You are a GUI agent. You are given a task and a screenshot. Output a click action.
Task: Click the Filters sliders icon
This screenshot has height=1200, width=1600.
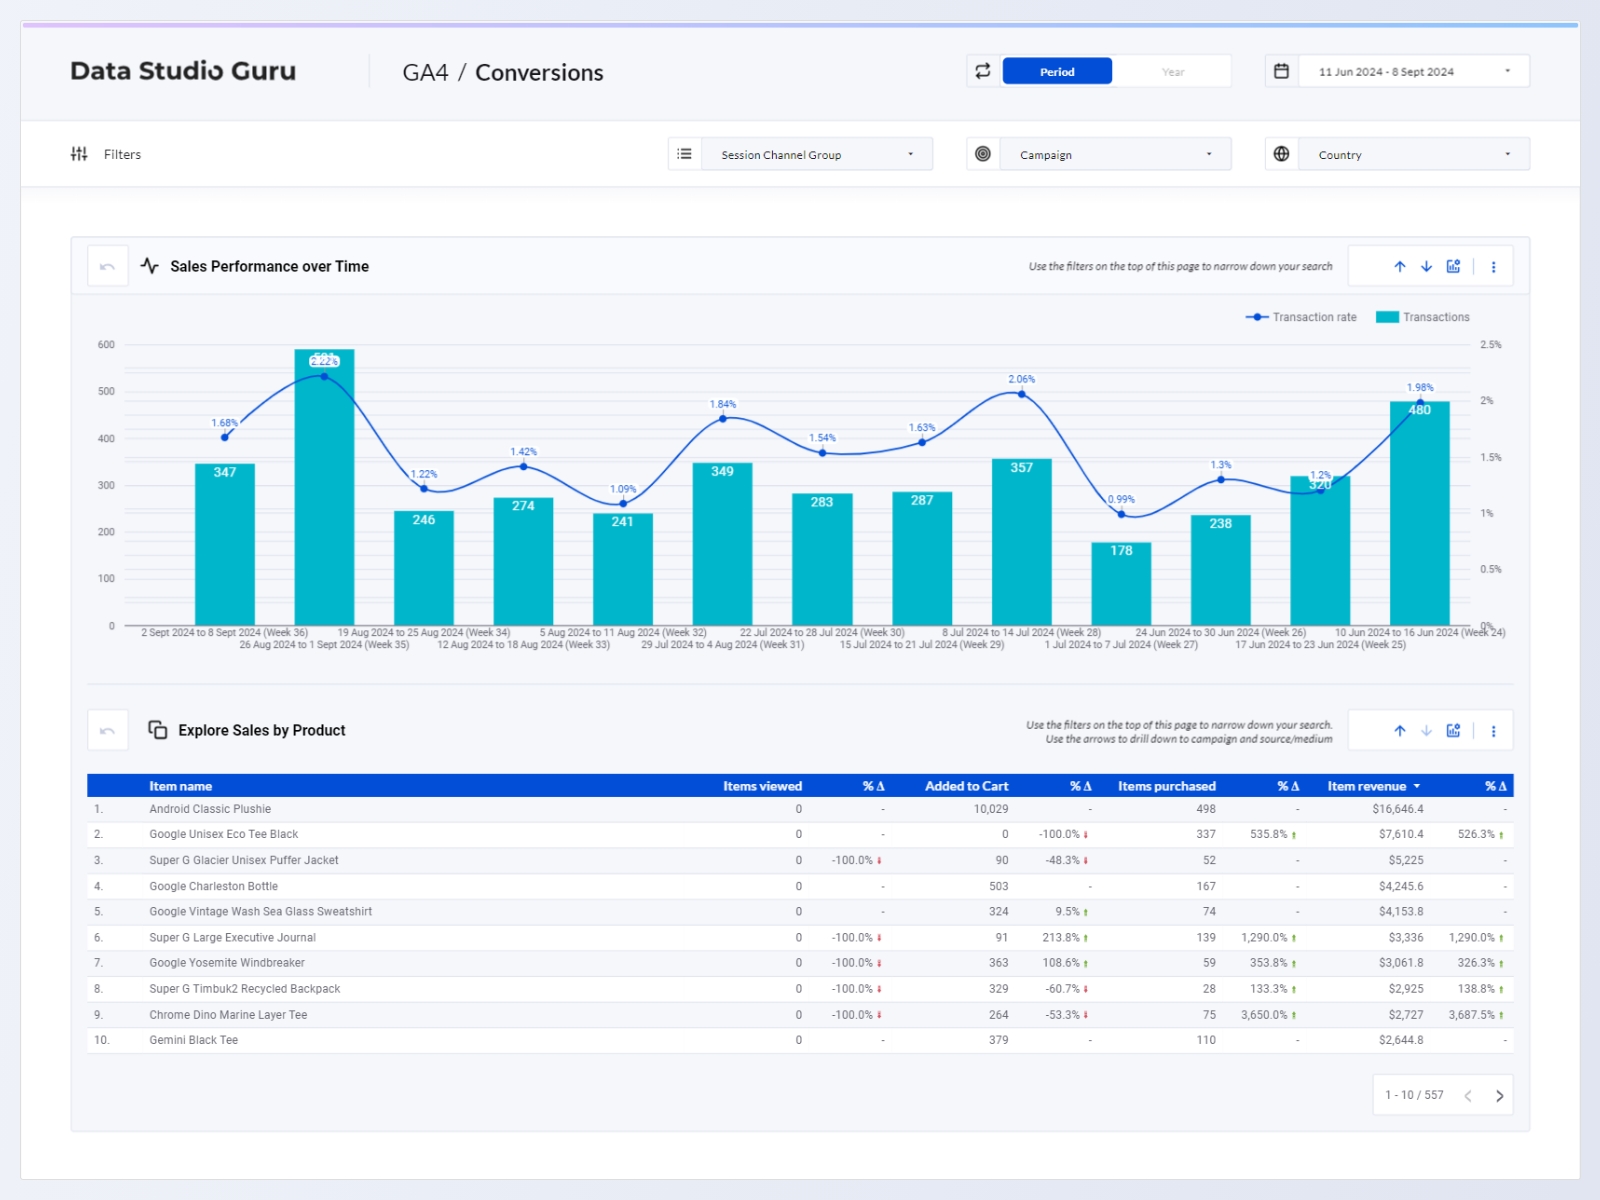point(79,154)
